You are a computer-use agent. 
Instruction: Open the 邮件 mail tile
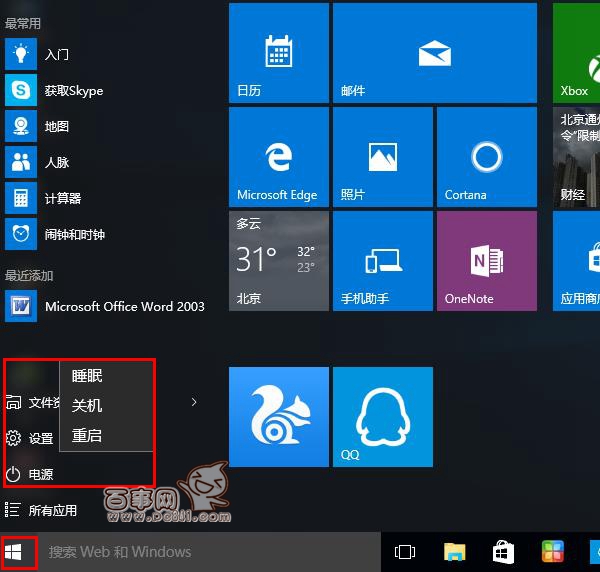(x=432, y=53)
